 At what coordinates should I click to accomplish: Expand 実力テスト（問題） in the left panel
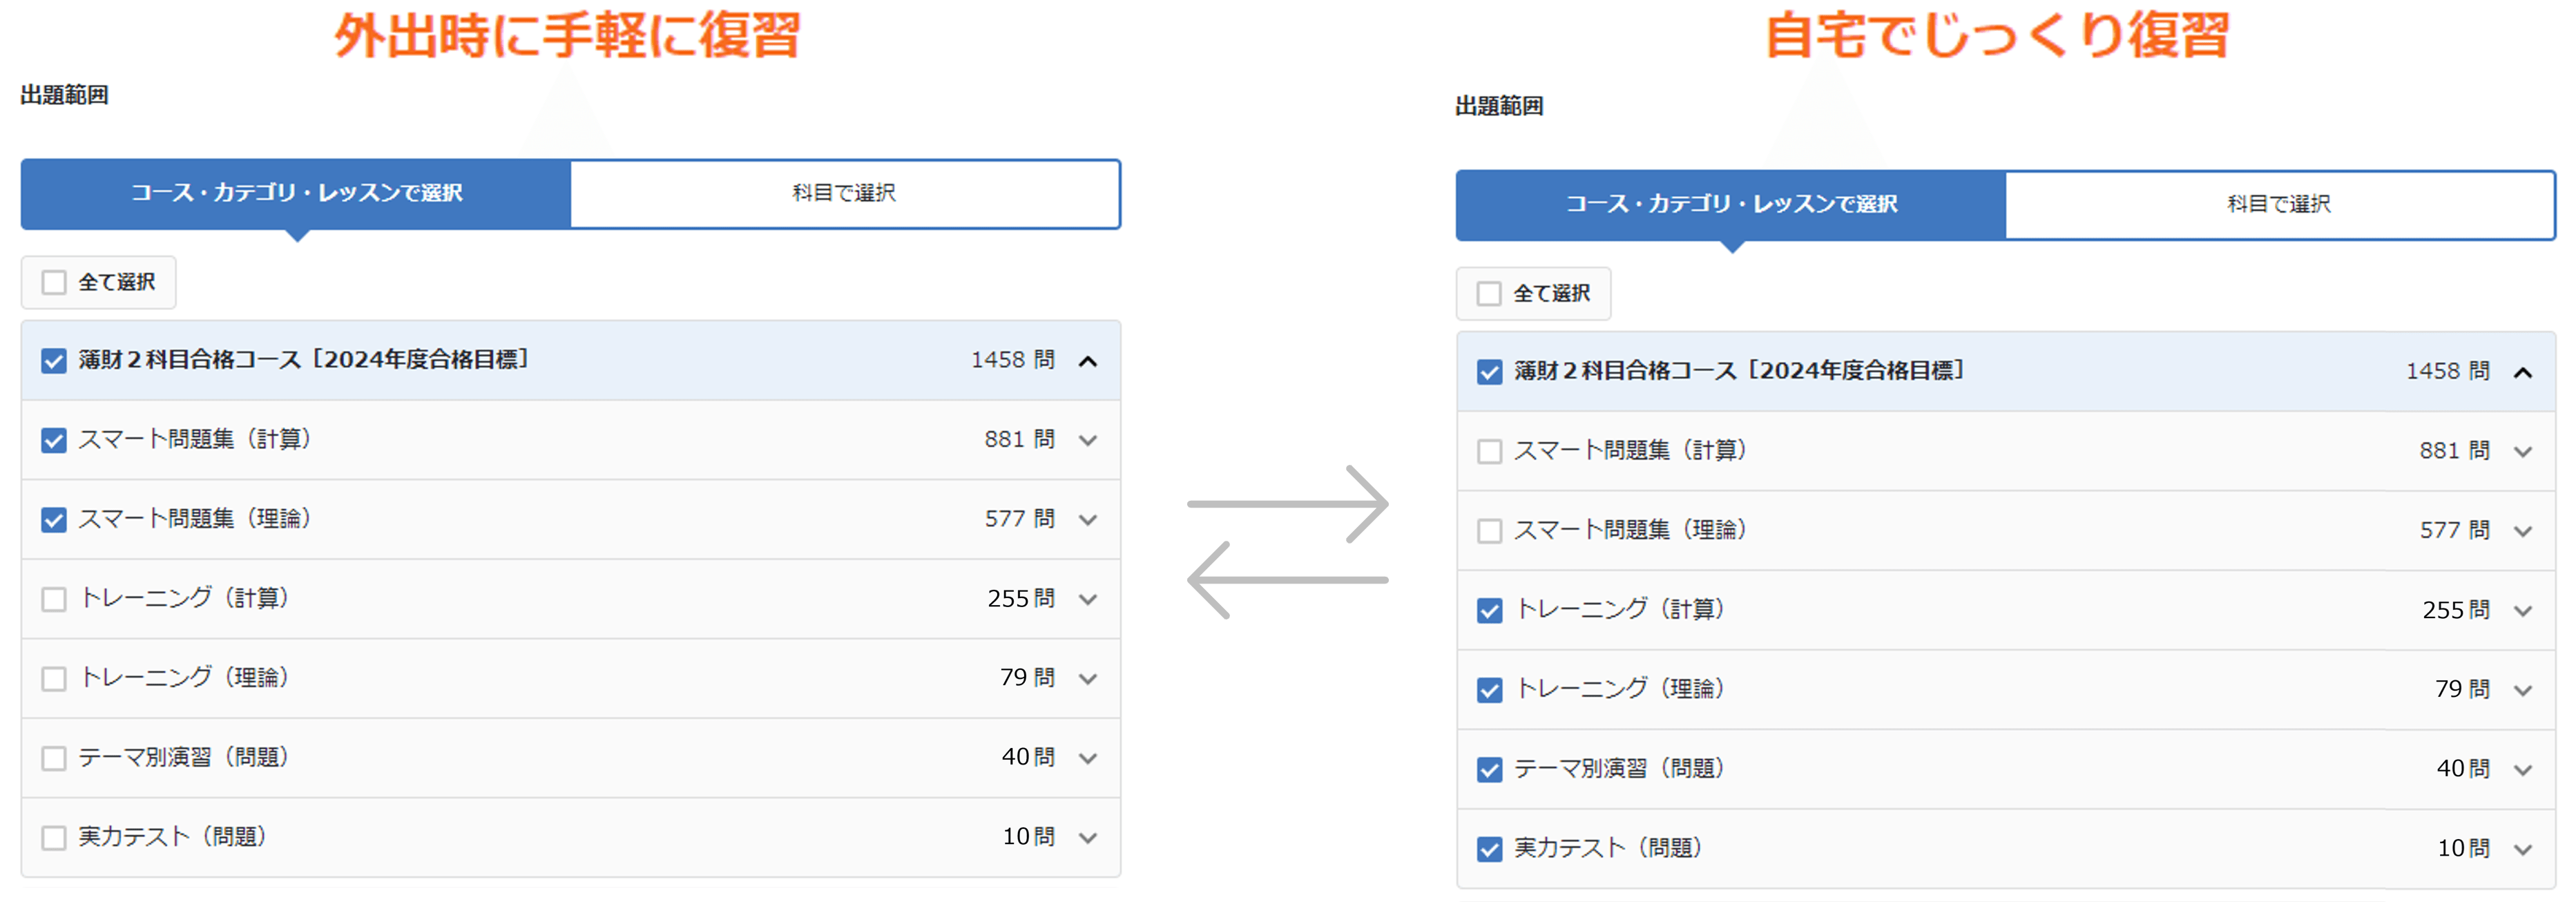pos(1089,837)
